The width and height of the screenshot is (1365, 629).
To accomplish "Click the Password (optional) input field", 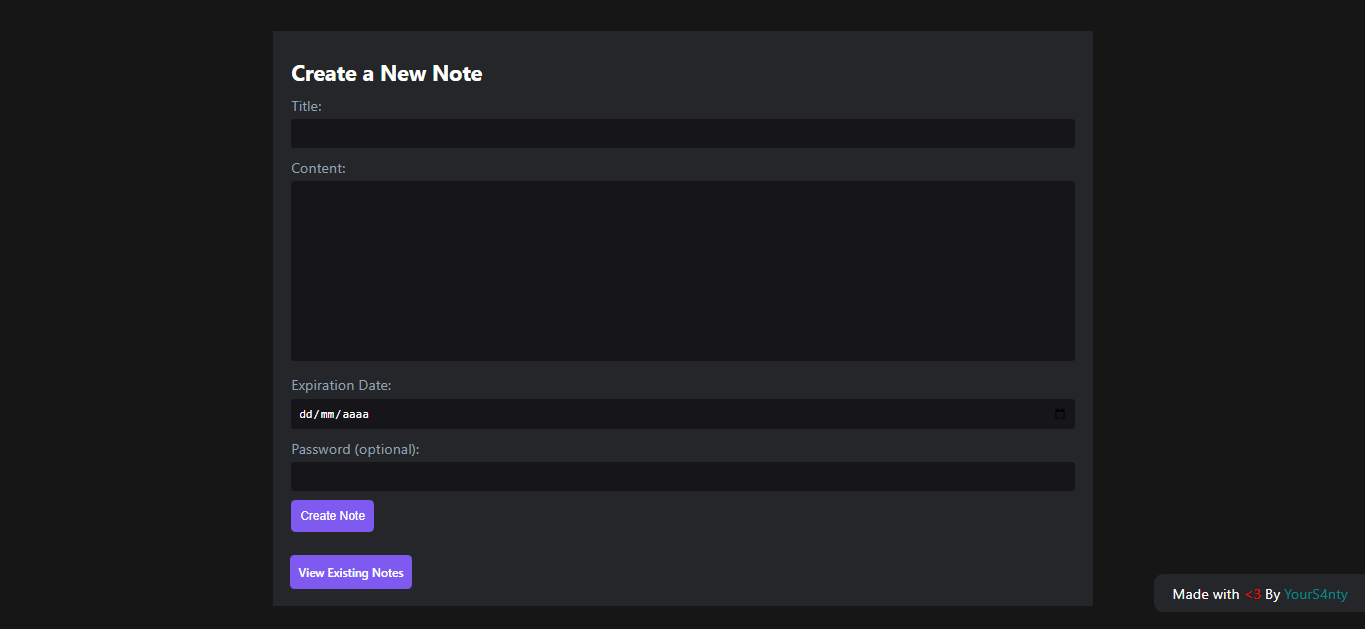I will [x=682, y=477].
